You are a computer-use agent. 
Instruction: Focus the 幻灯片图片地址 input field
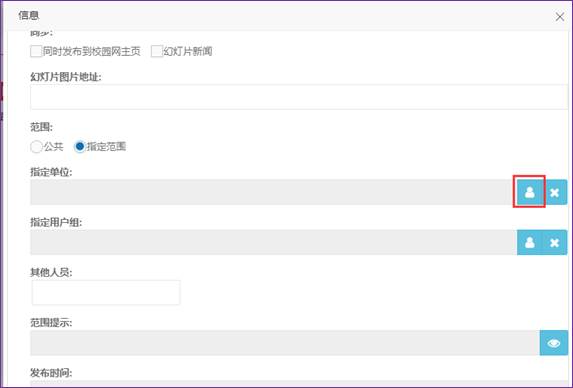coord(299,97)
